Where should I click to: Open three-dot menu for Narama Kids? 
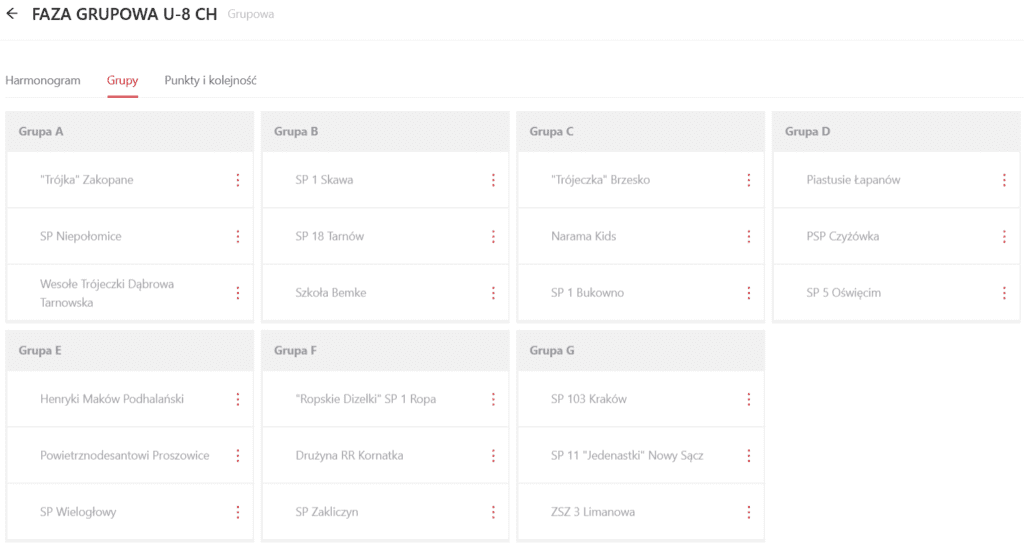click(749, 237)
